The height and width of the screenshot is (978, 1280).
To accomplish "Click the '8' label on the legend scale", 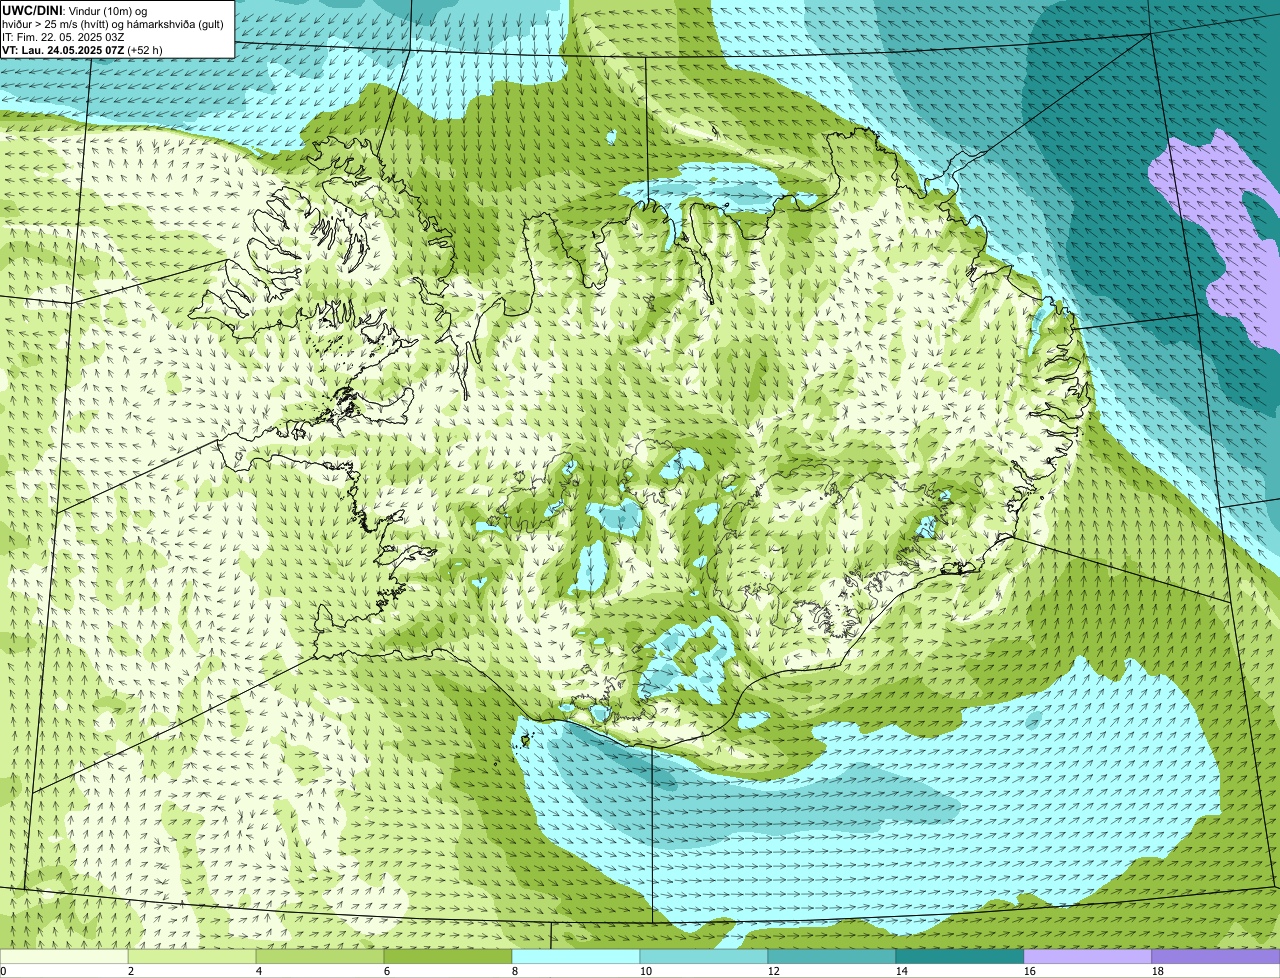I will [x=515, y=971].
